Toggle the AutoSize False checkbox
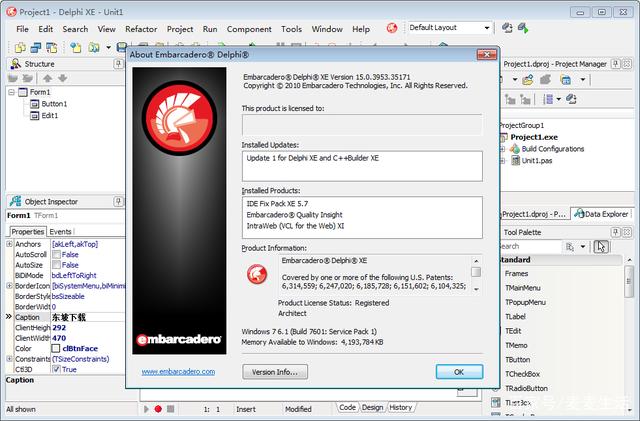640x421 pixels. 56,265
